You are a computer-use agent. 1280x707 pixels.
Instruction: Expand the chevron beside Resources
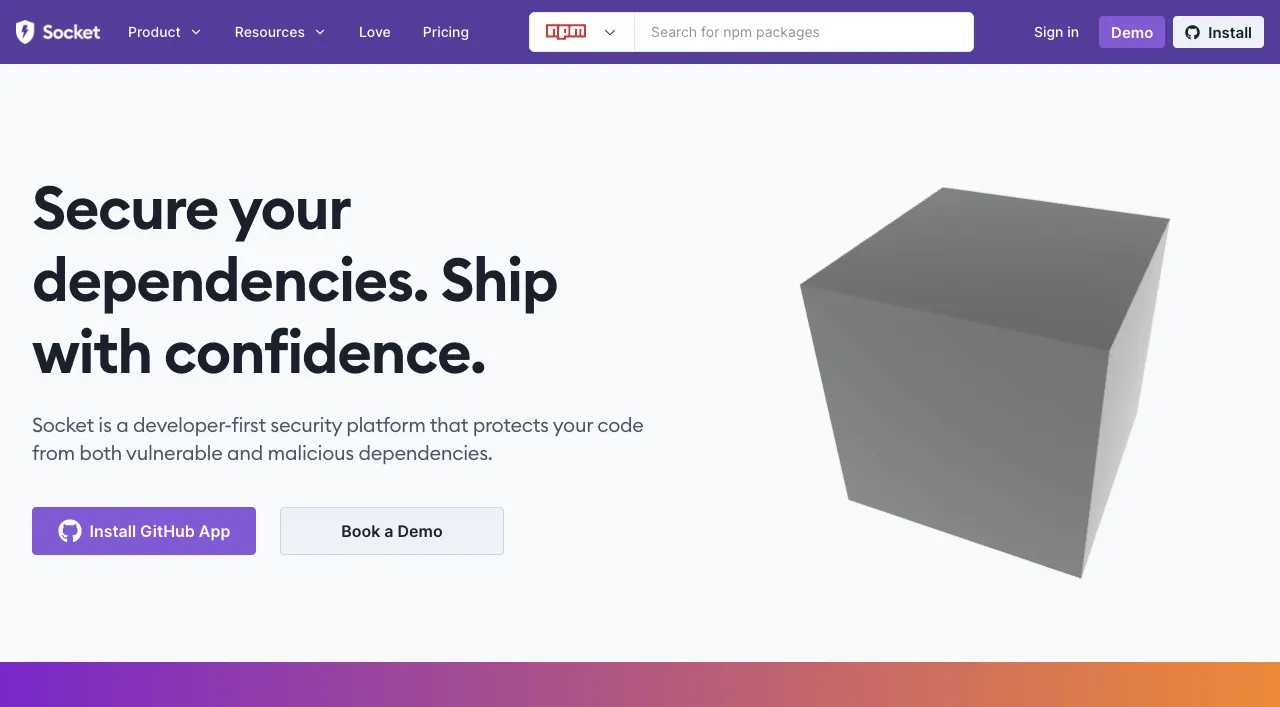click(x=320, y=32)
